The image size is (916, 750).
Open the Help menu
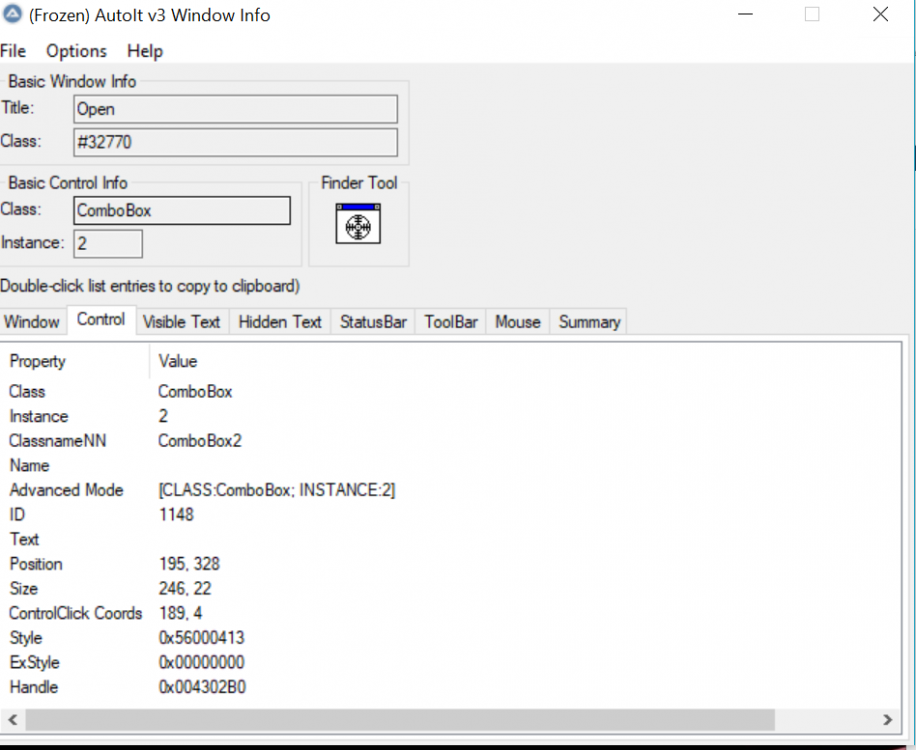(145, 51)
